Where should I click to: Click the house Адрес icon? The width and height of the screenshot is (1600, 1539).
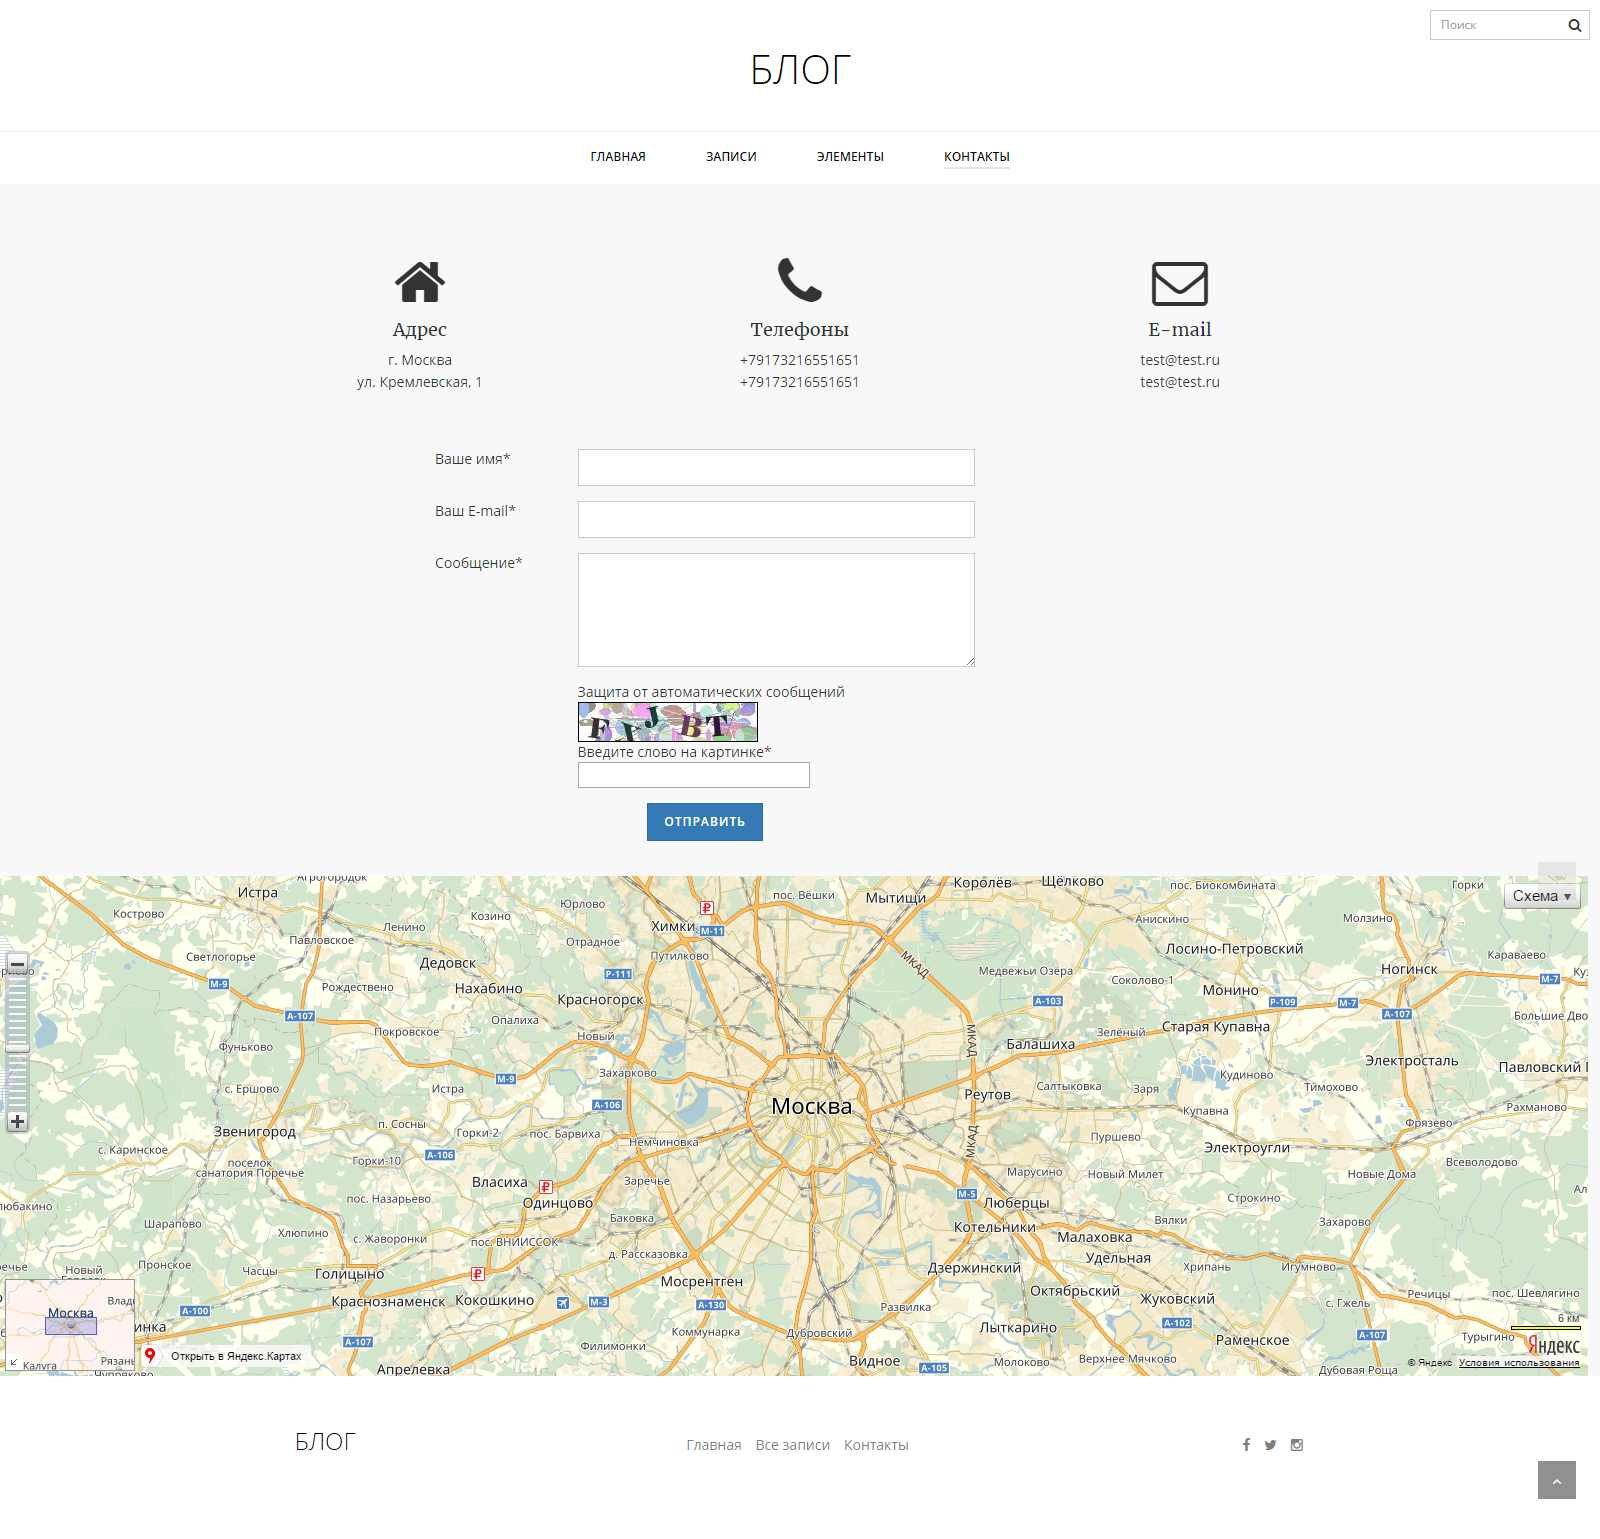tap(419, 282)
